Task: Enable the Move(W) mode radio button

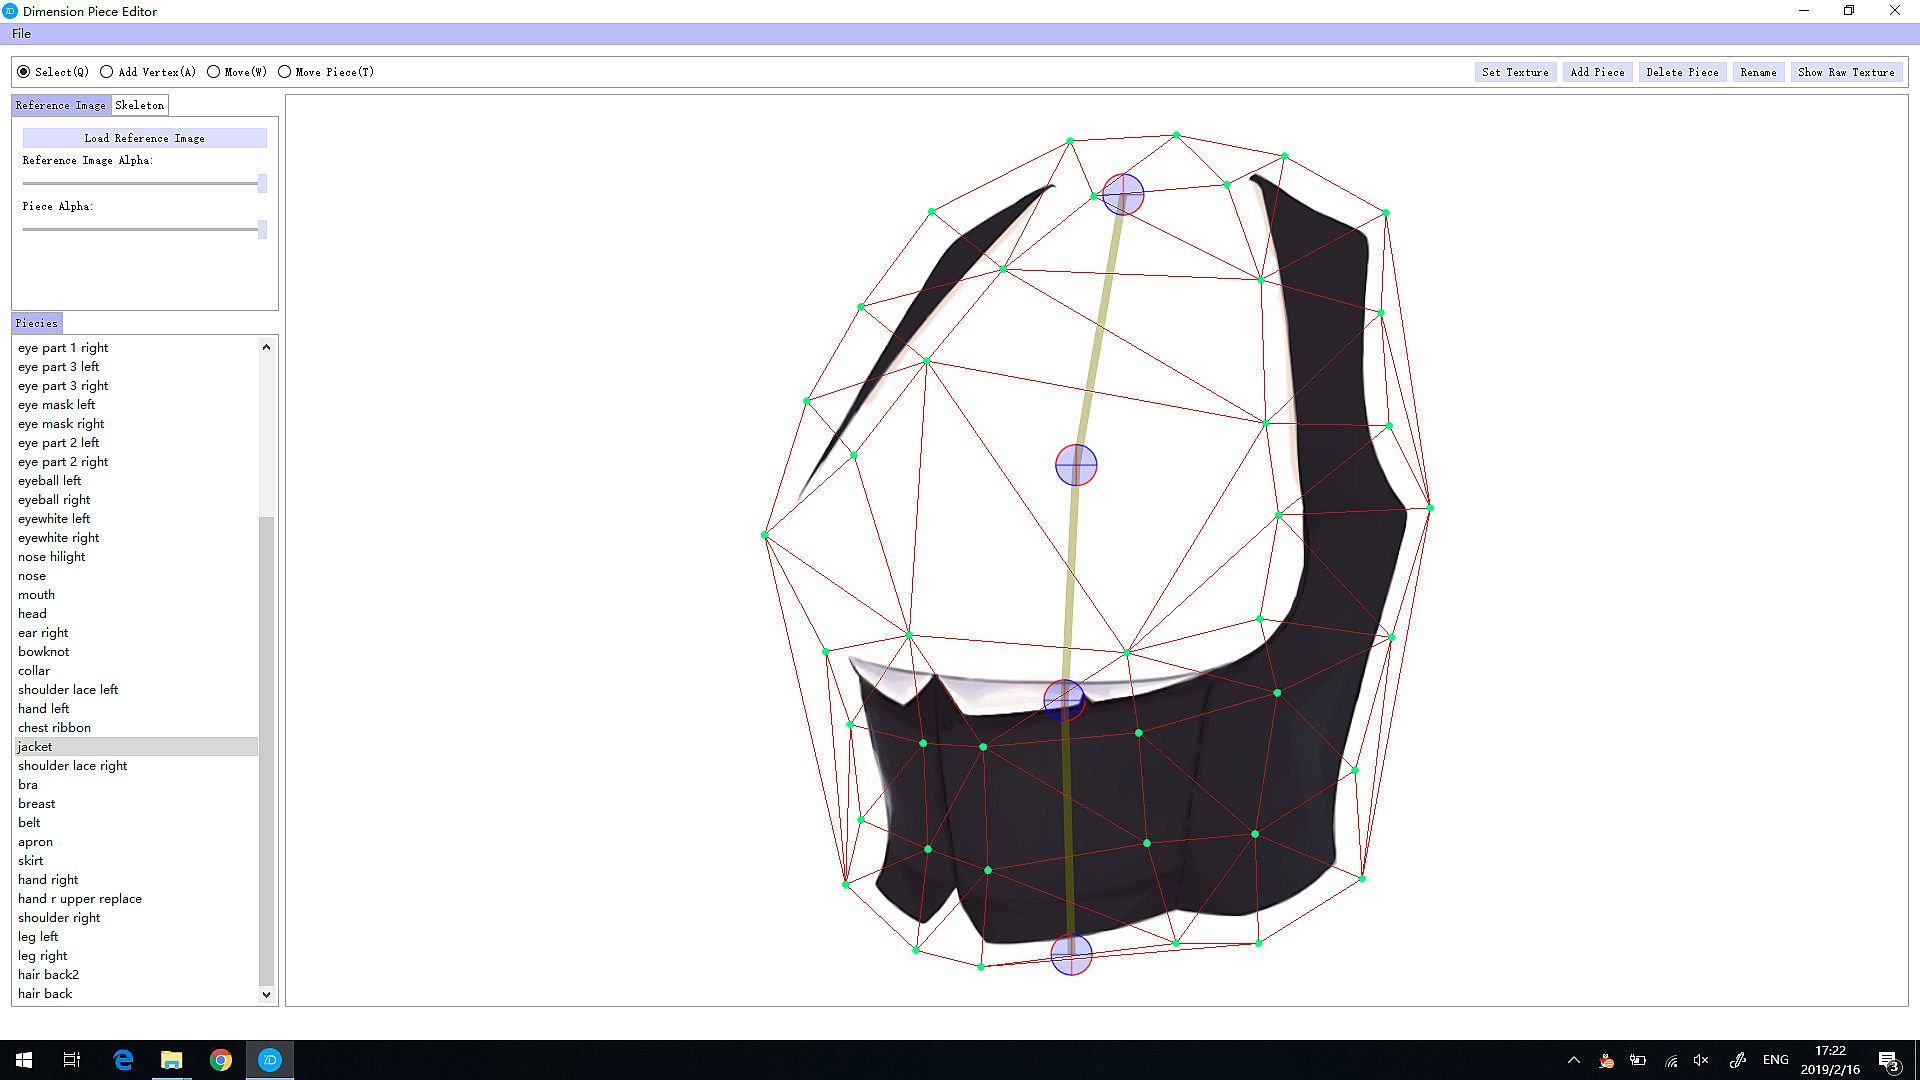Action: click(213, 72)
